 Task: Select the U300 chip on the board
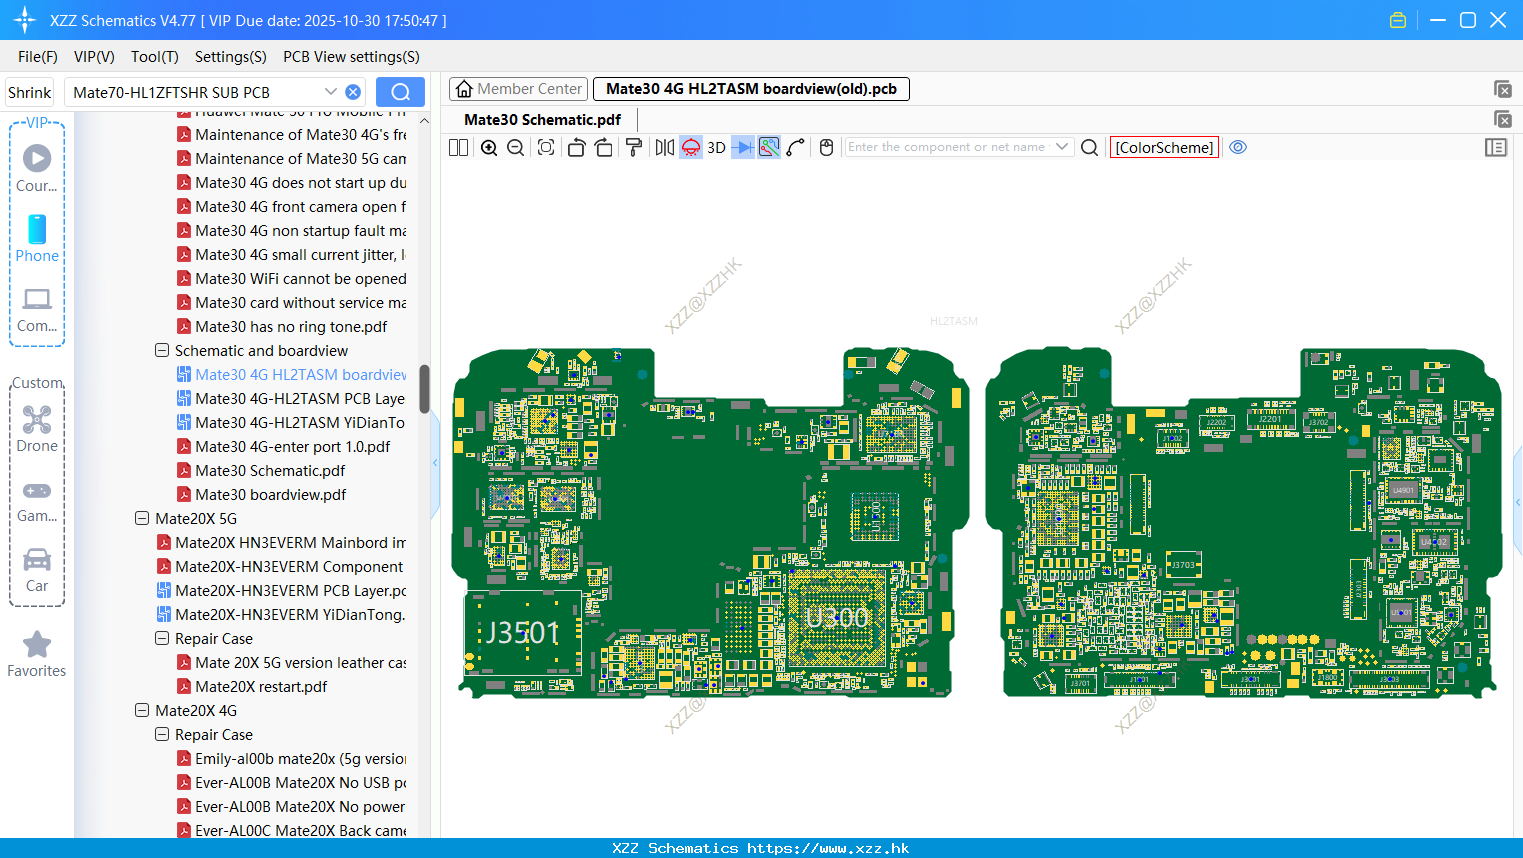point(837,618)
